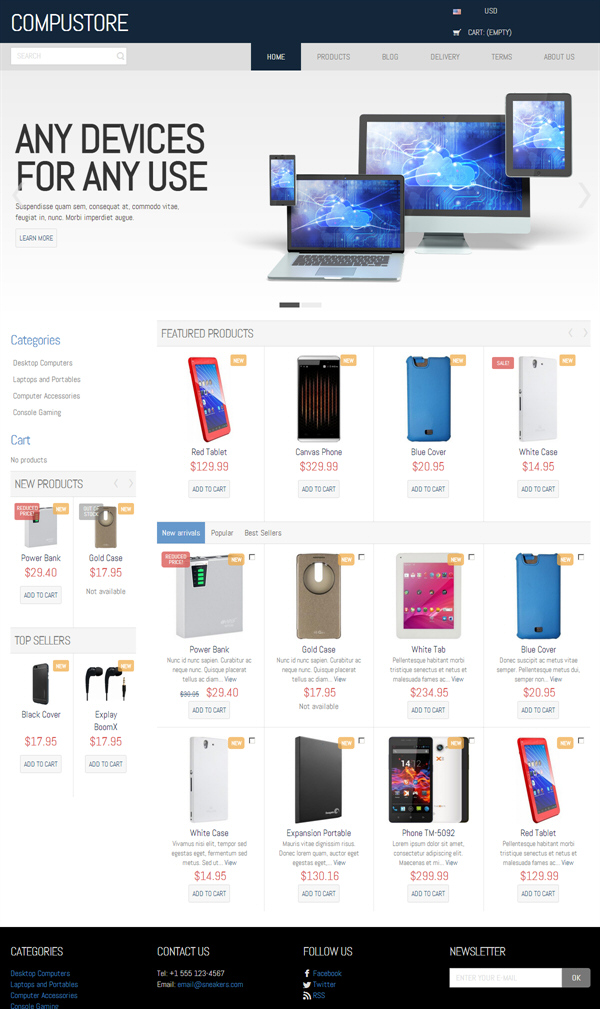The image size is (600, 1009).
Task: Tick compare checkbox for Power Bank
Action: point(252,557)
